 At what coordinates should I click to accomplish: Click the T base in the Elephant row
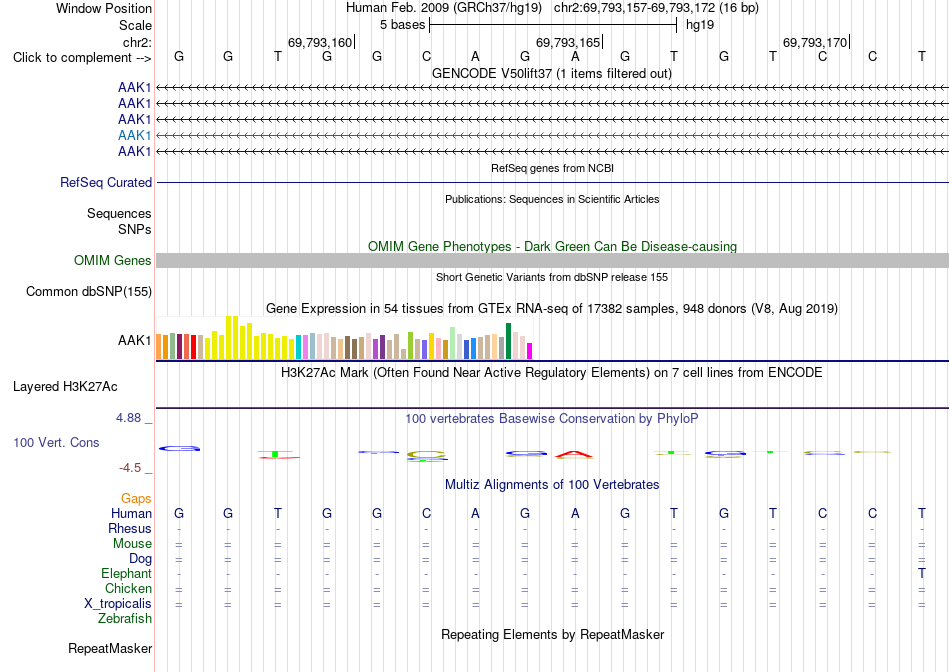point(922,573)
